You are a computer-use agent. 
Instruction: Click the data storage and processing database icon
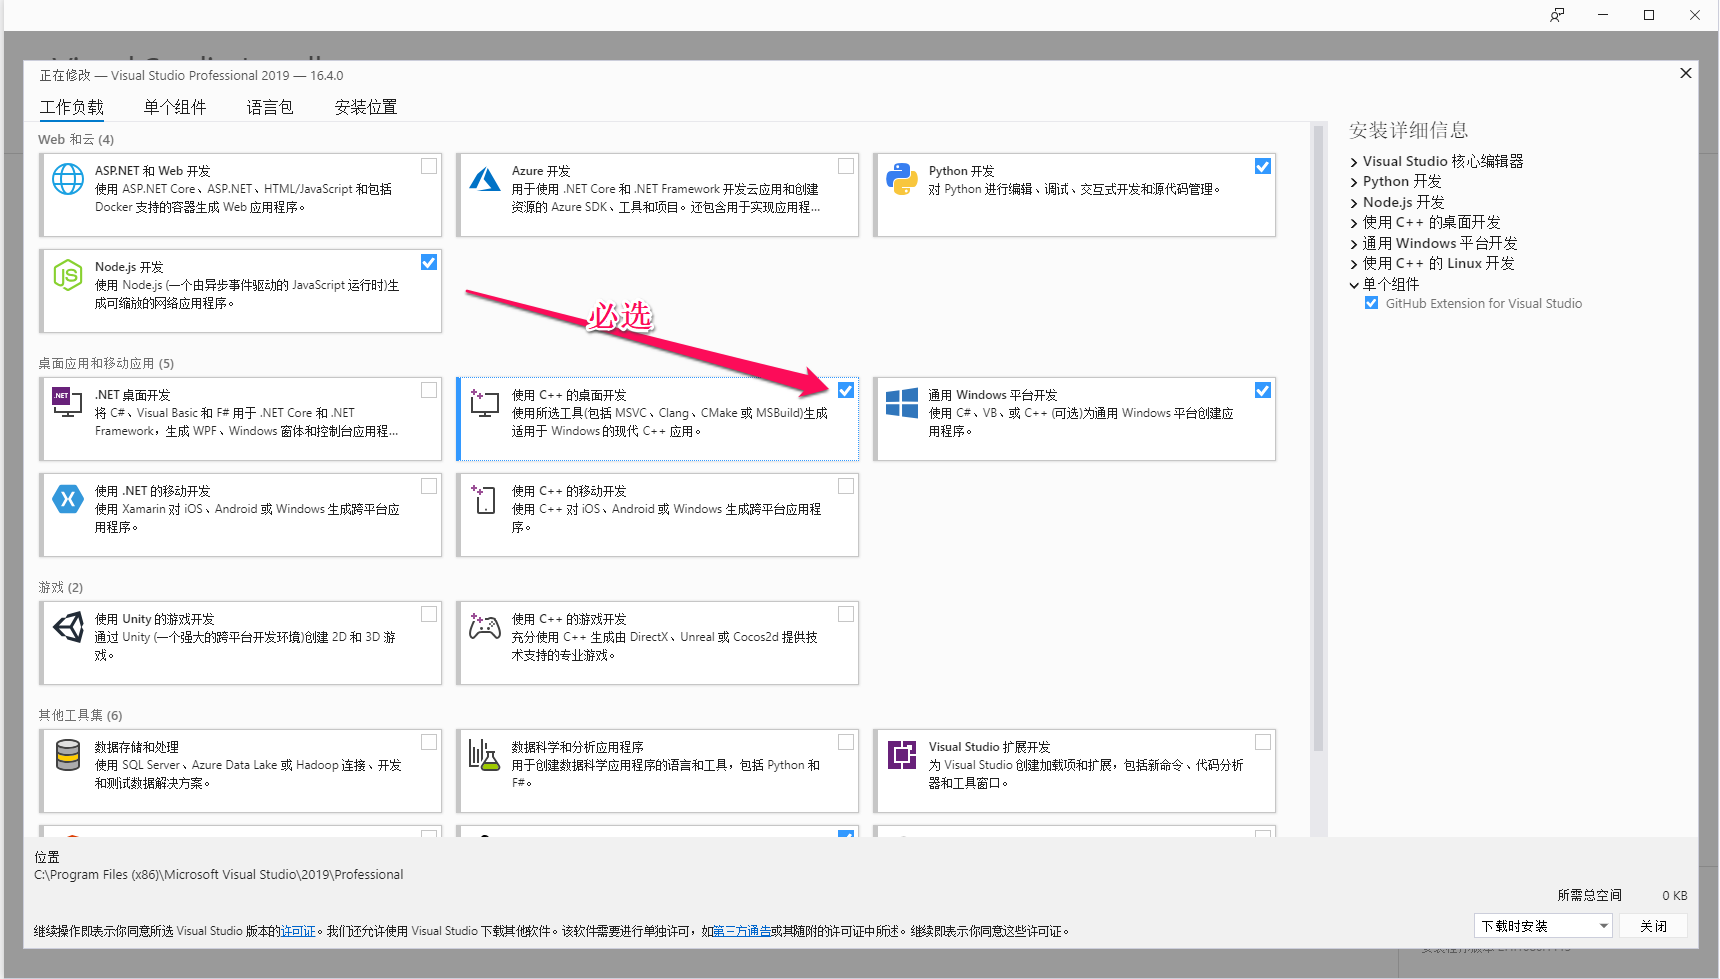pos(68,755)
